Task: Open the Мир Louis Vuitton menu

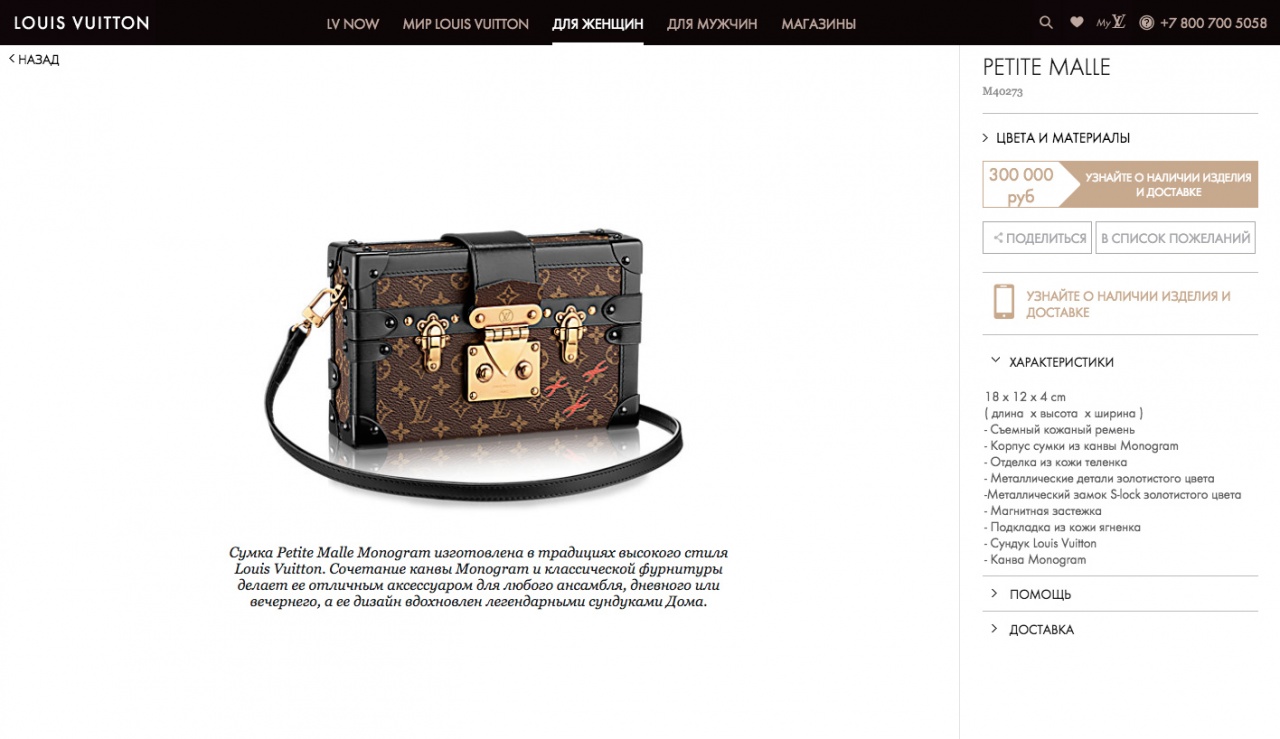Action: tap(466, 24)
